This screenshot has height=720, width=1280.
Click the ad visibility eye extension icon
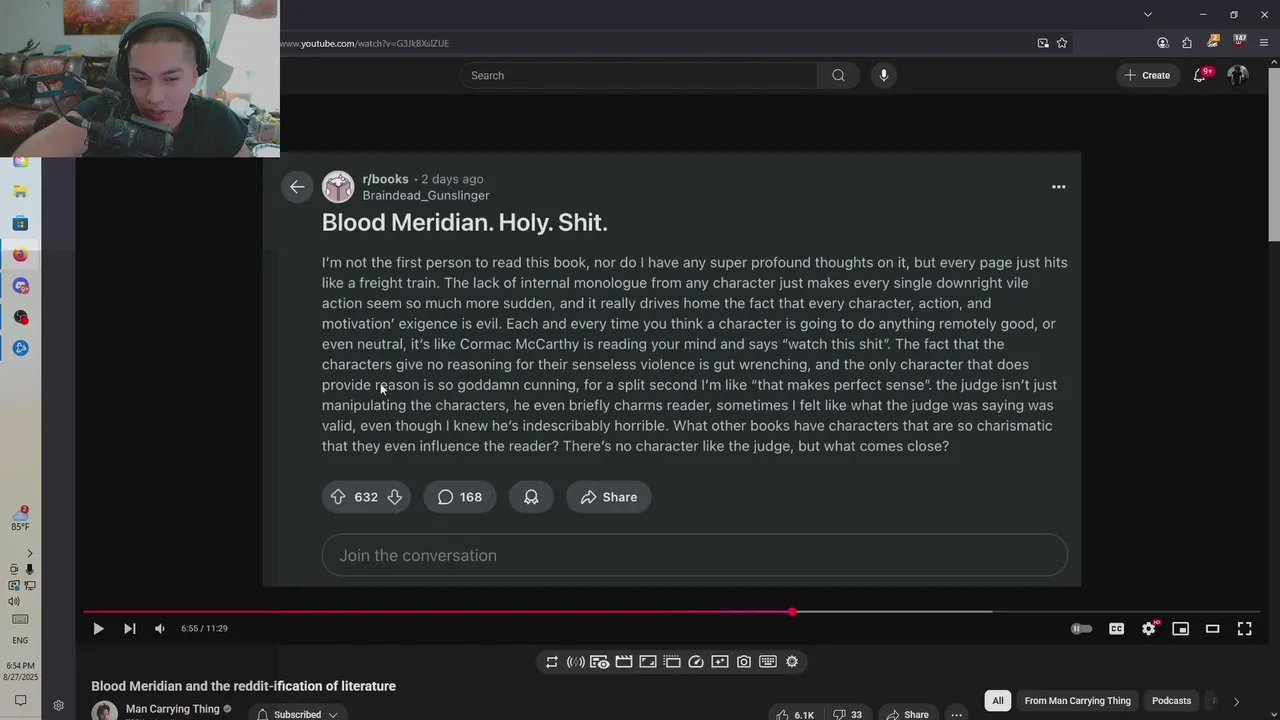(599, 661)
